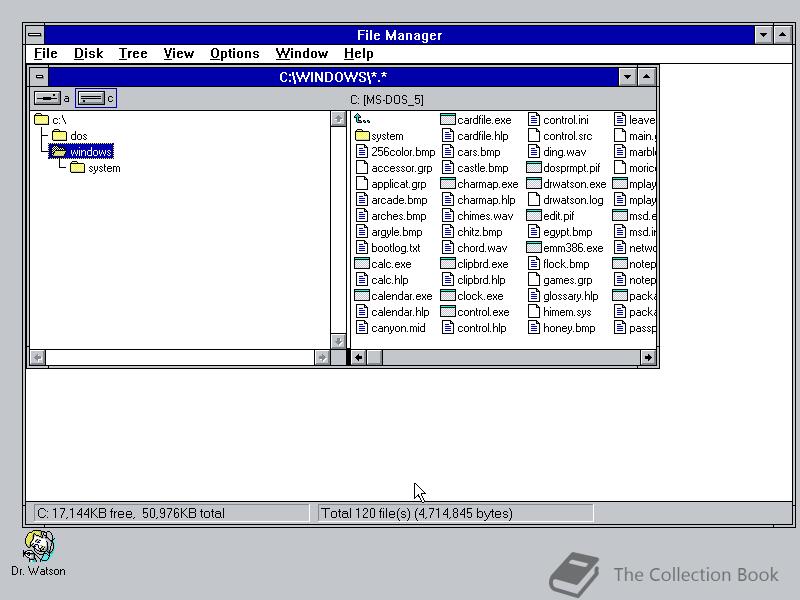Select file edit.pif
Screen dimensions: 800x600
551,216
